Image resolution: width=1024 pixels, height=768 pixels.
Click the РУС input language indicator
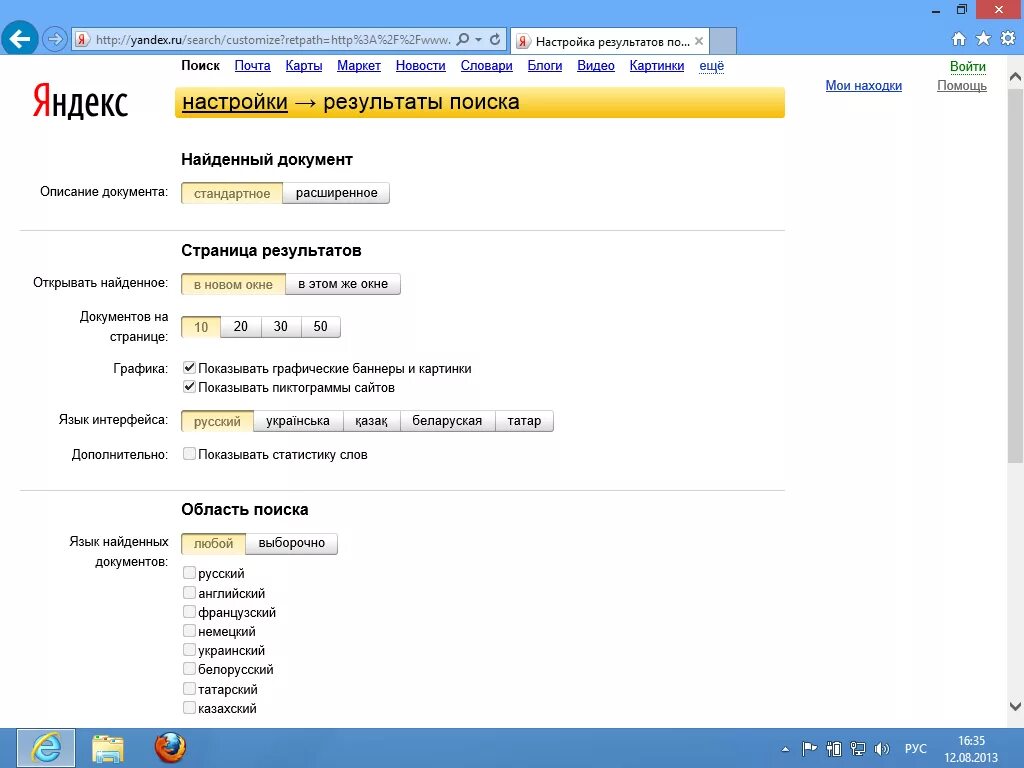pos(916,748)
